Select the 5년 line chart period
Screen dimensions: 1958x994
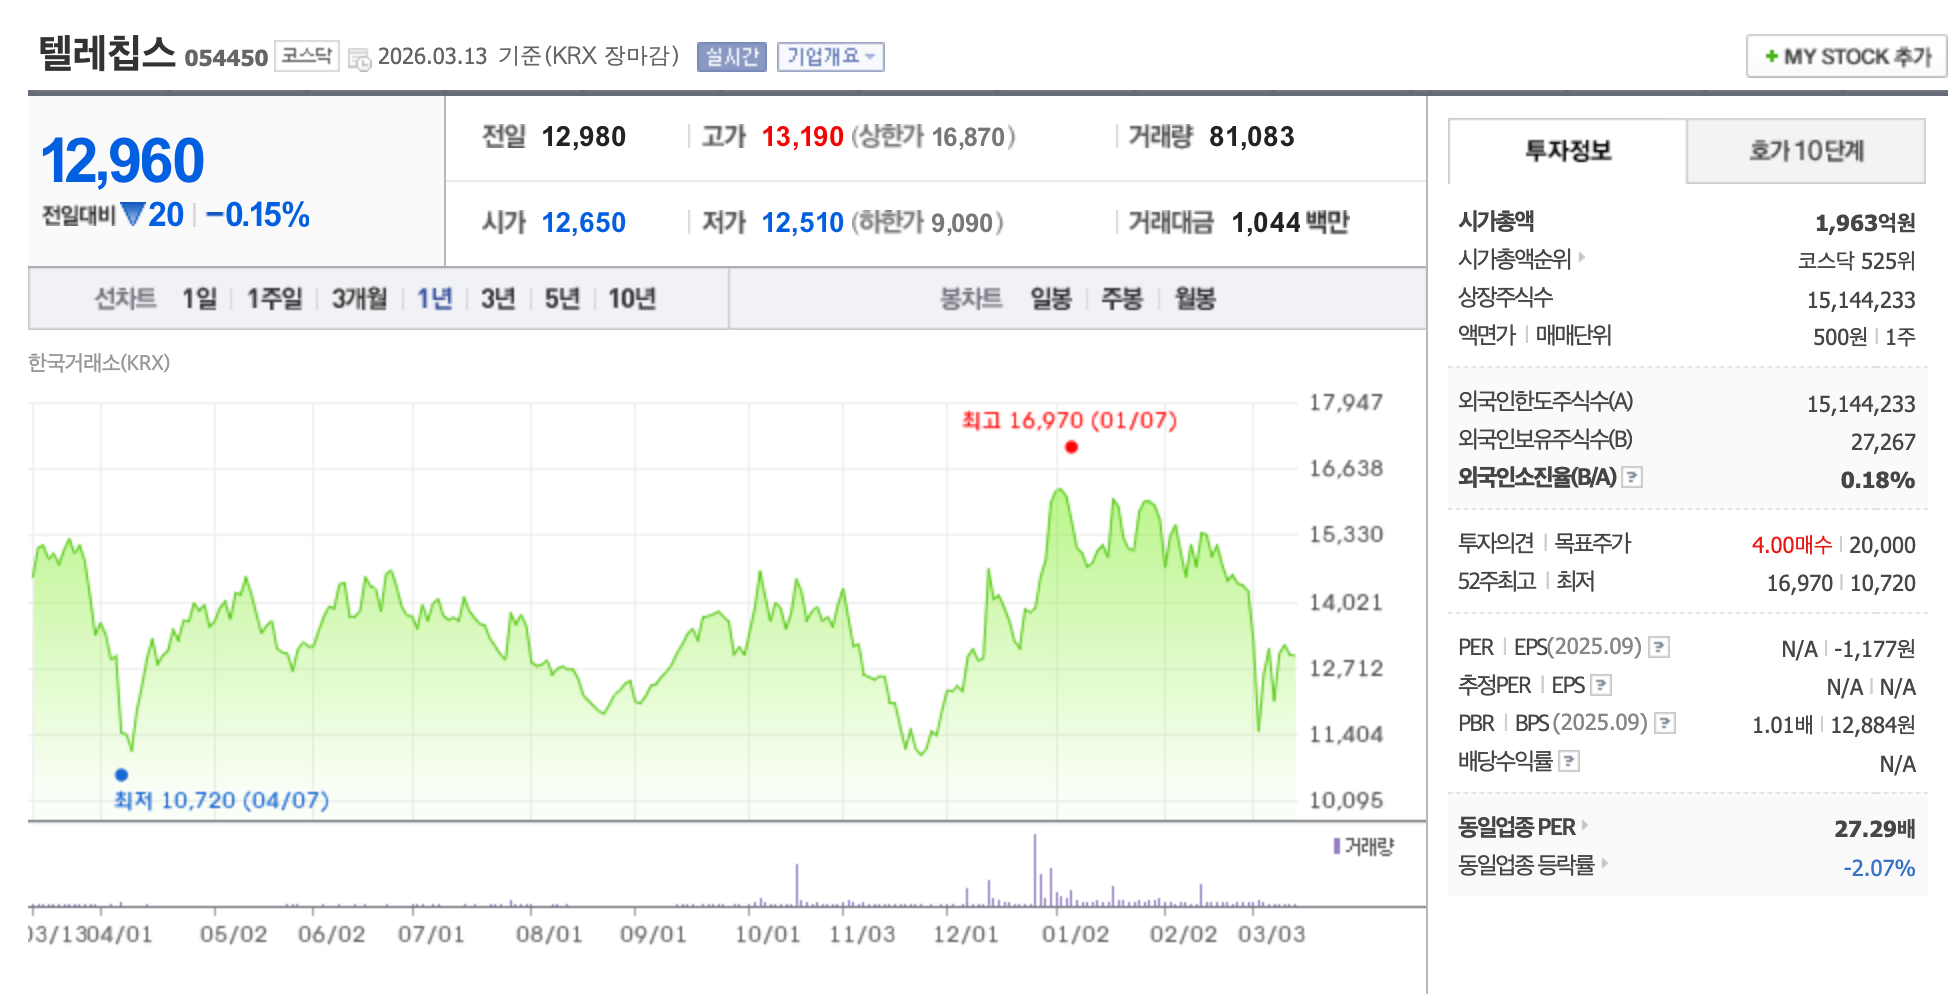click(x=562, y=298)
